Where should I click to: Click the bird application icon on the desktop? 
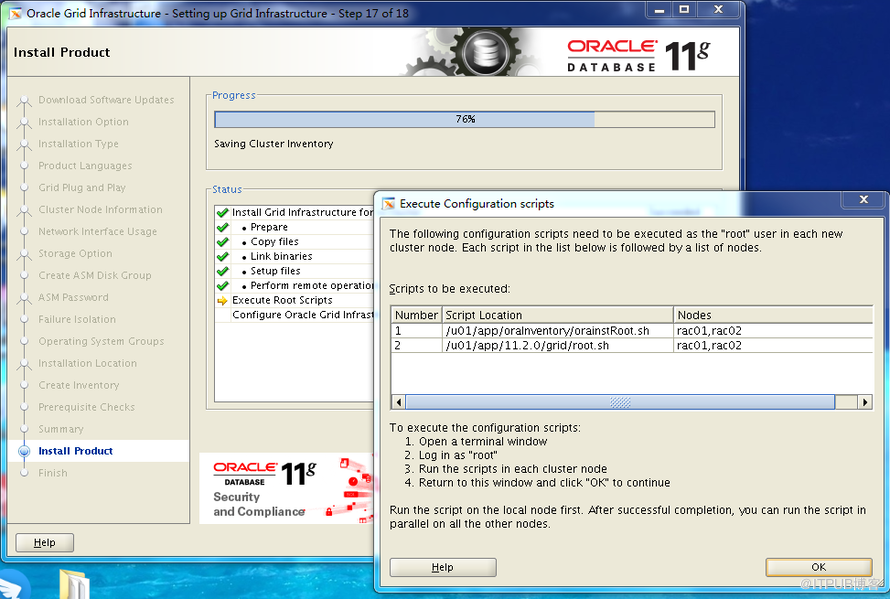tap(14, 585)
